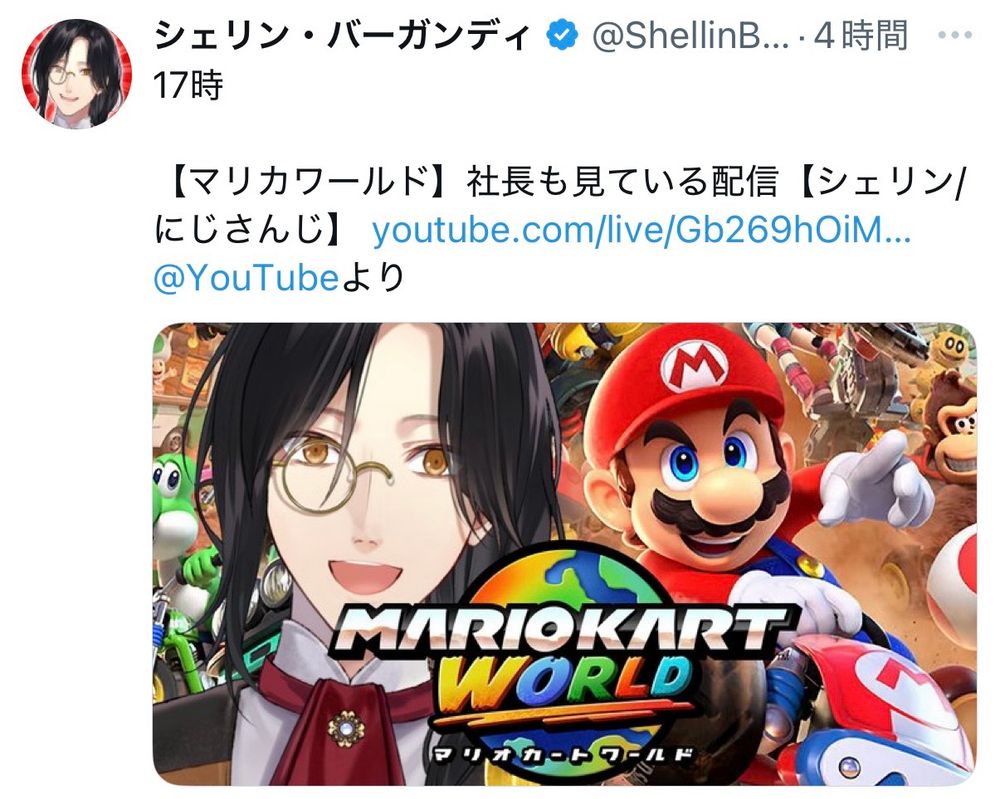Open the @YouTube mention

(246, 277)
